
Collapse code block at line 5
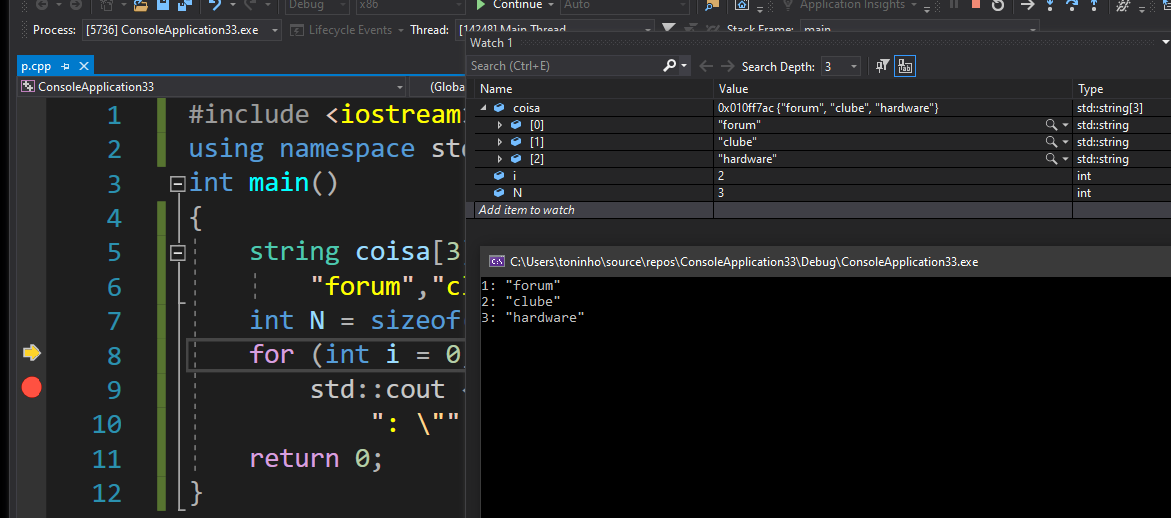177,253
